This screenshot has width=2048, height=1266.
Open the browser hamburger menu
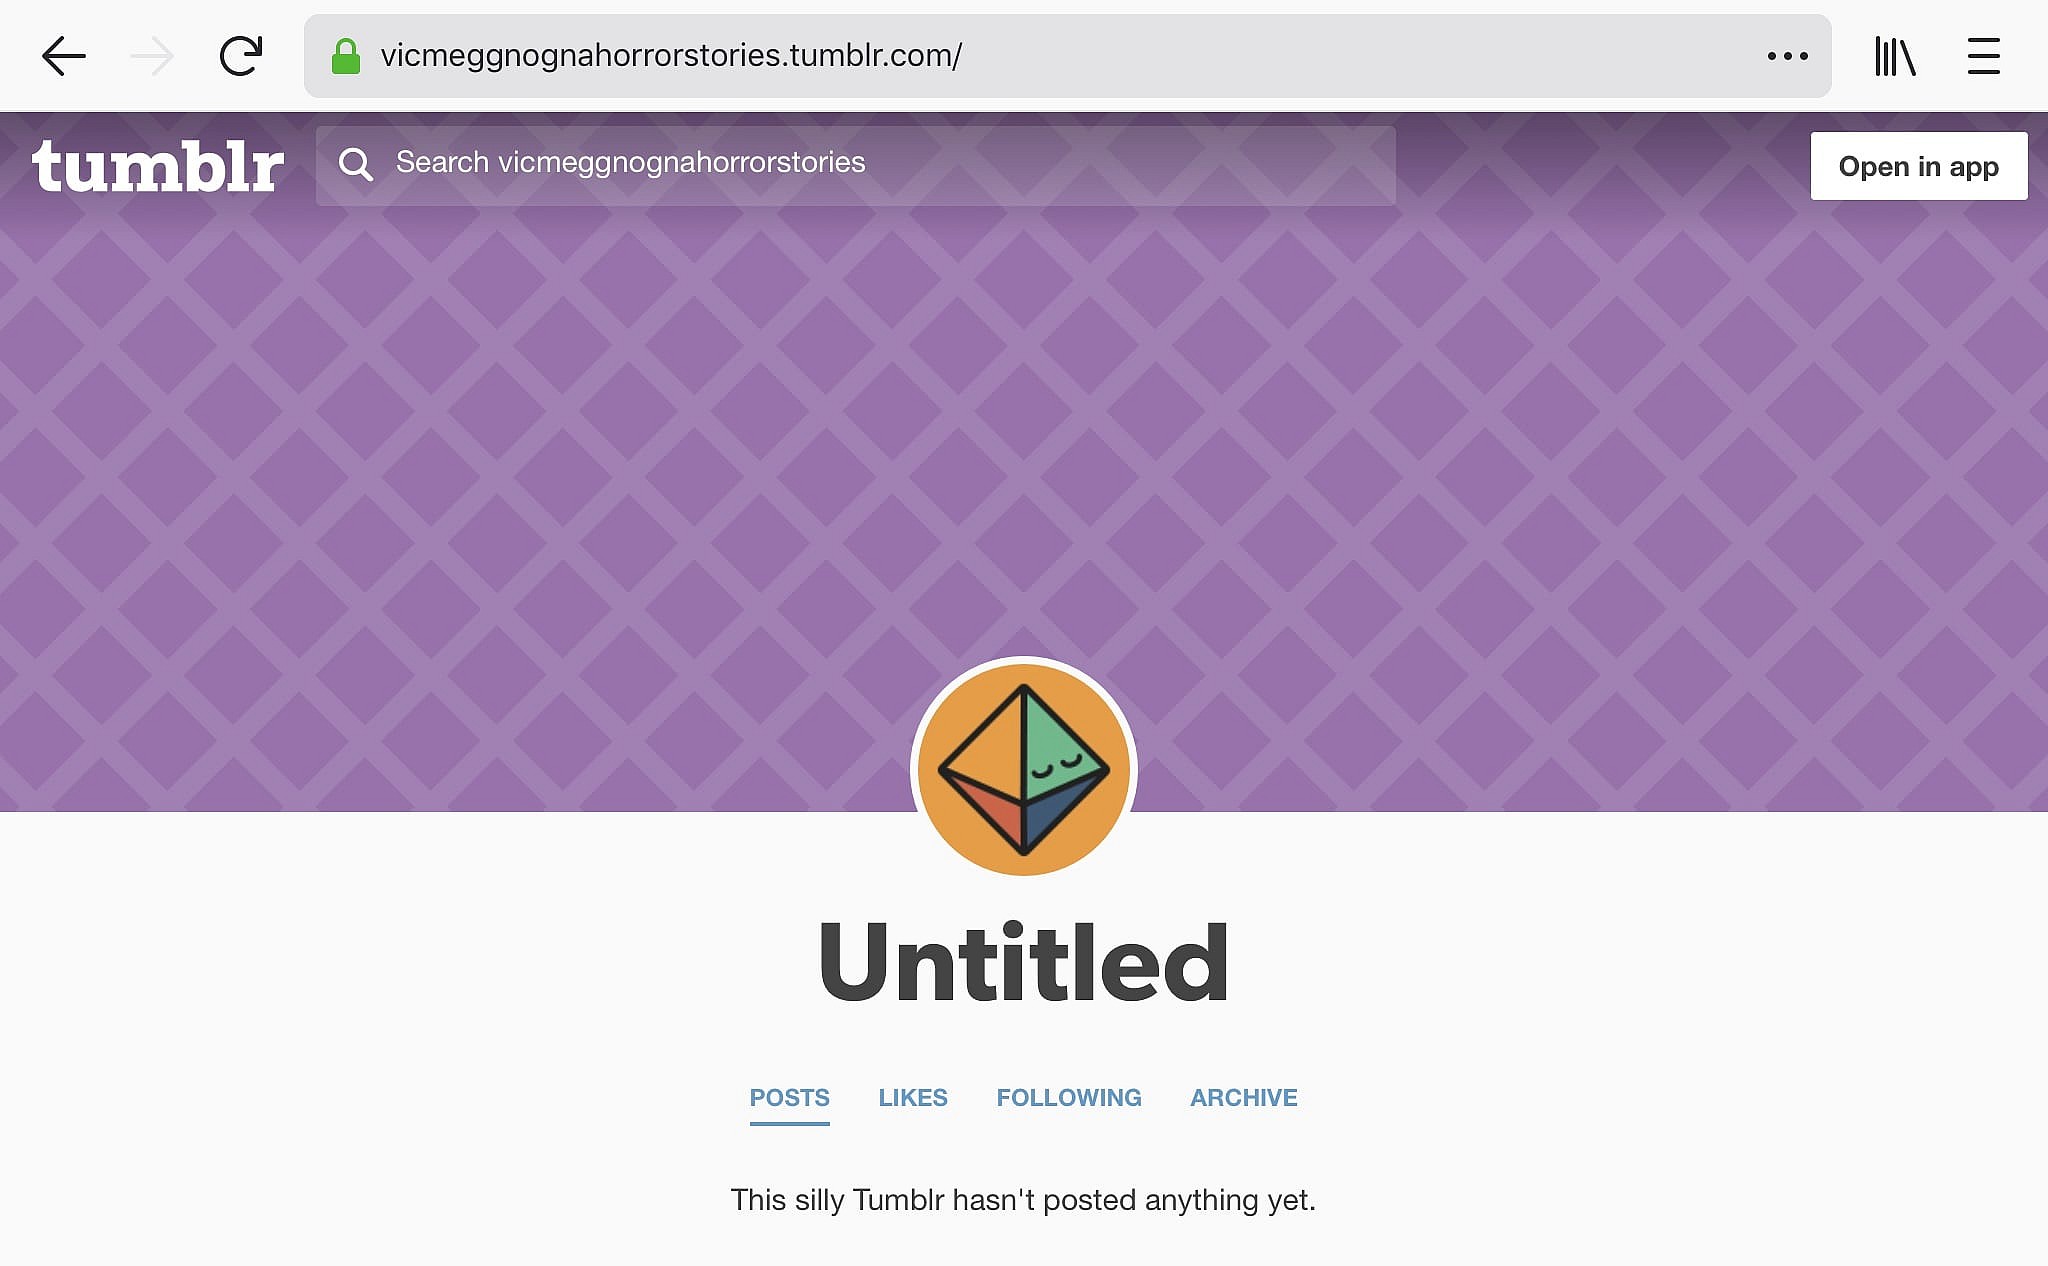(x=1983, y=56)
